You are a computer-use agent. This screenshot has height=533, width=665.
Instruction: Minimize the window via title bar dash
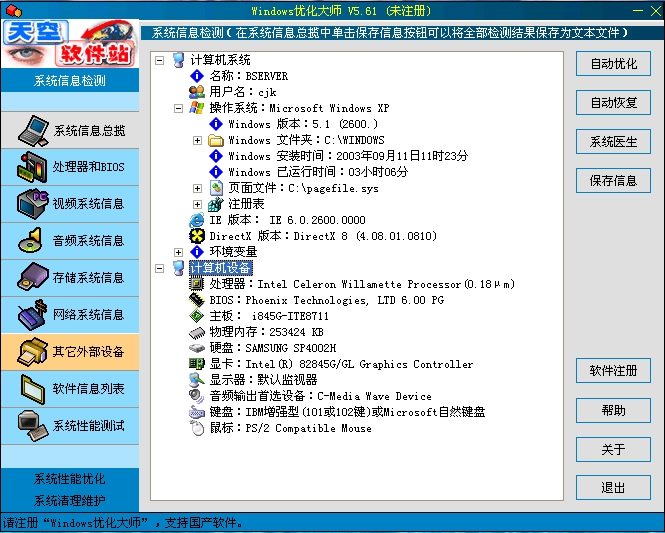point(637,11)
